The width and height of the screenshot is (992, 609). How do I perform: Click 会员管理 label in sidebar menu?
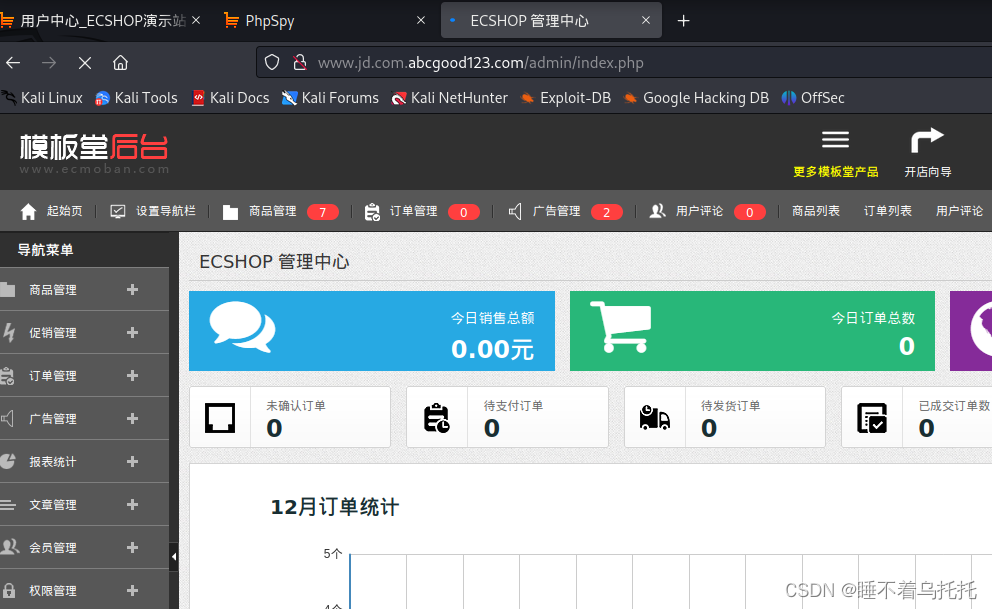coord(53,548)
